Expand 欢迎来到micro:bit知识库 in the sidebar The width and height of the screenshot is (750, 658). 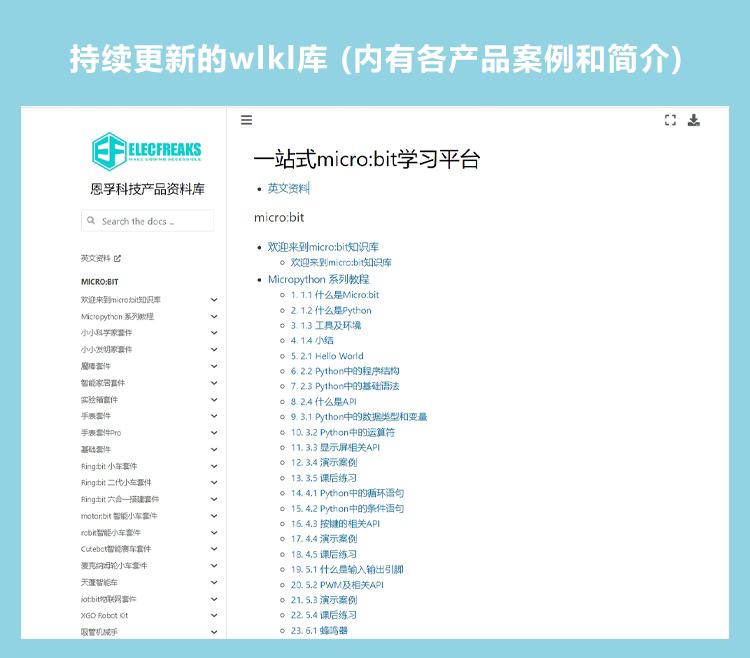click(214, 300)
